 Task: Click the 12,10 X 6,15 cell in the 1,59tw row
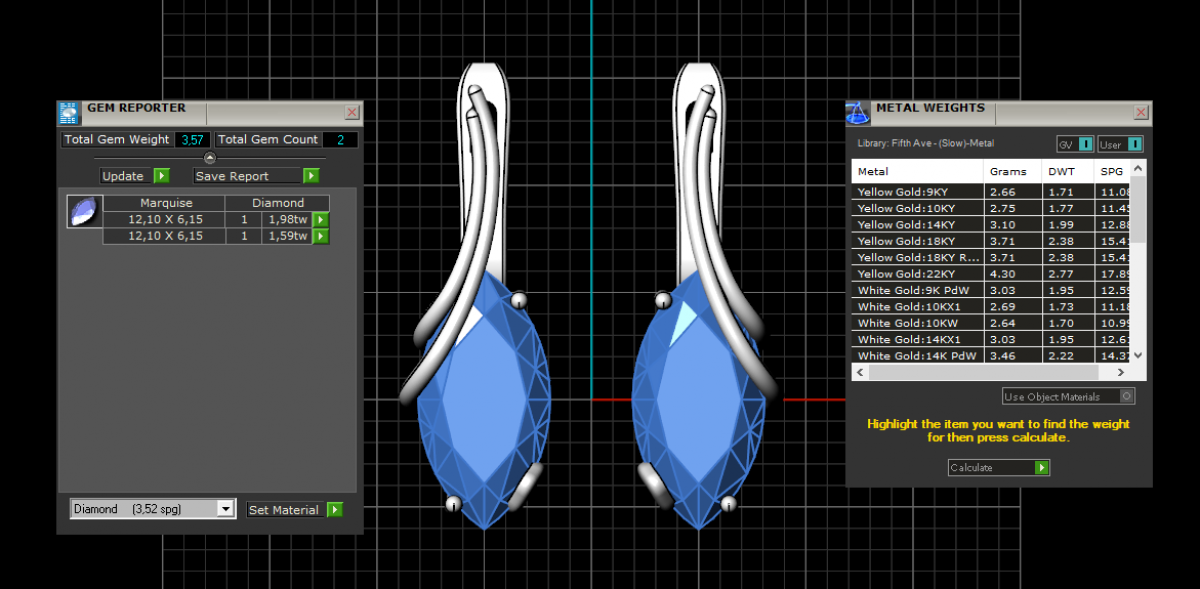166,236
